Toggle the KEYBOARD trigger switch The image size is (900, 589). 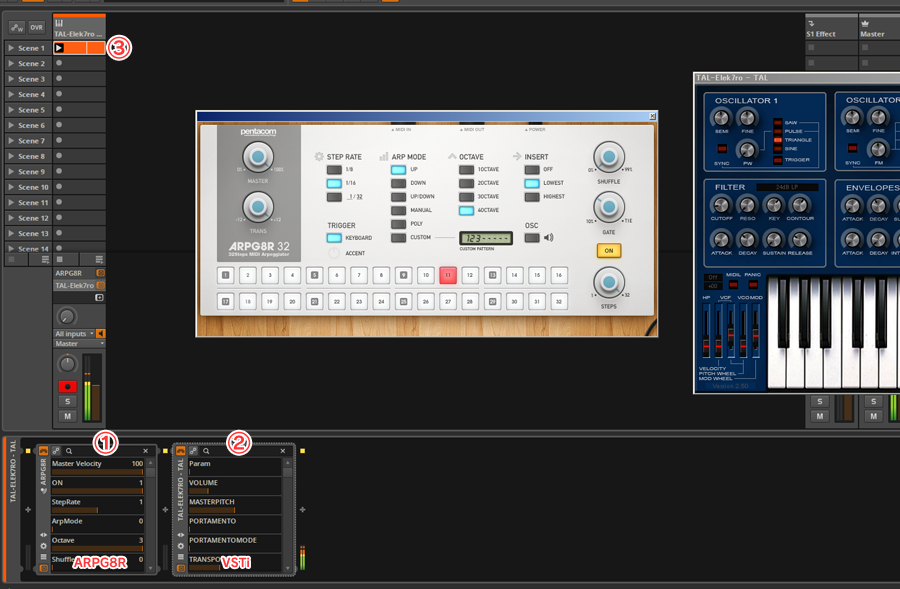334,238
